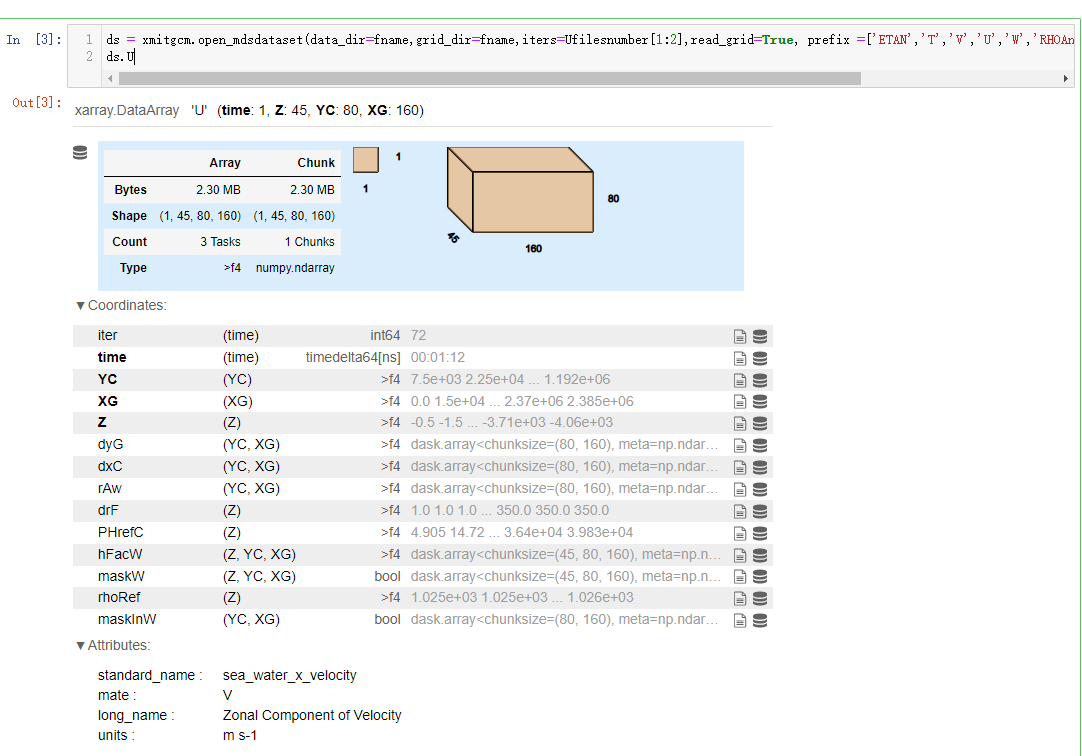Show attributes for maskW coordinate

click(740, 577)
